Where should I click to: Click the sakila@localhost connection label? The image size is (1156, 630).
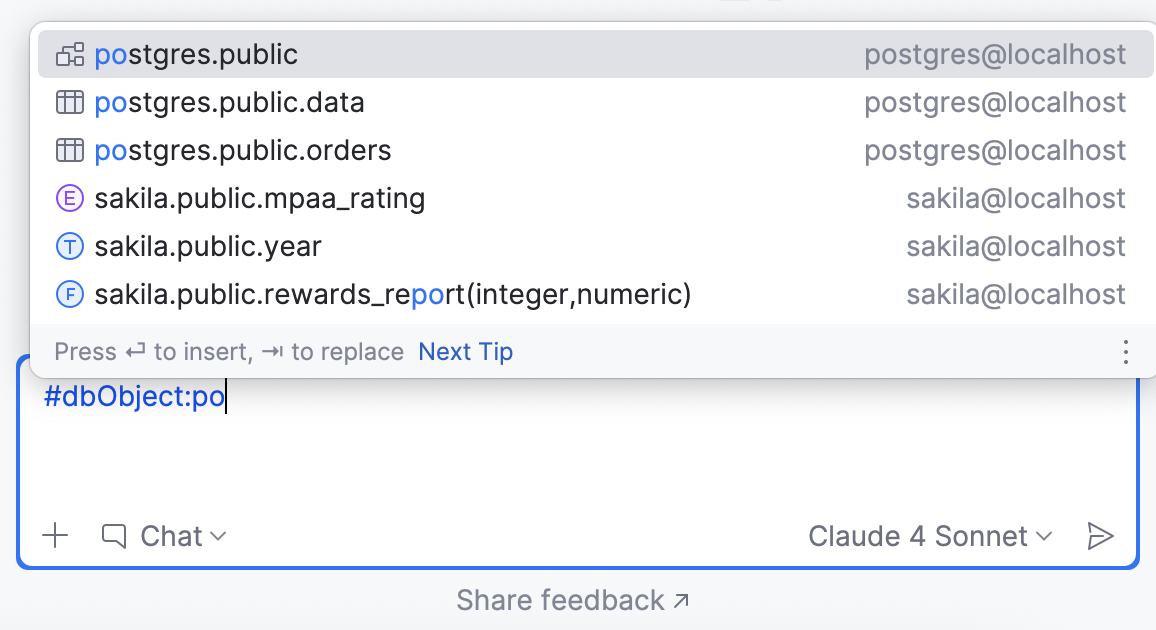pyautogui.click(x=1016, y=198)
